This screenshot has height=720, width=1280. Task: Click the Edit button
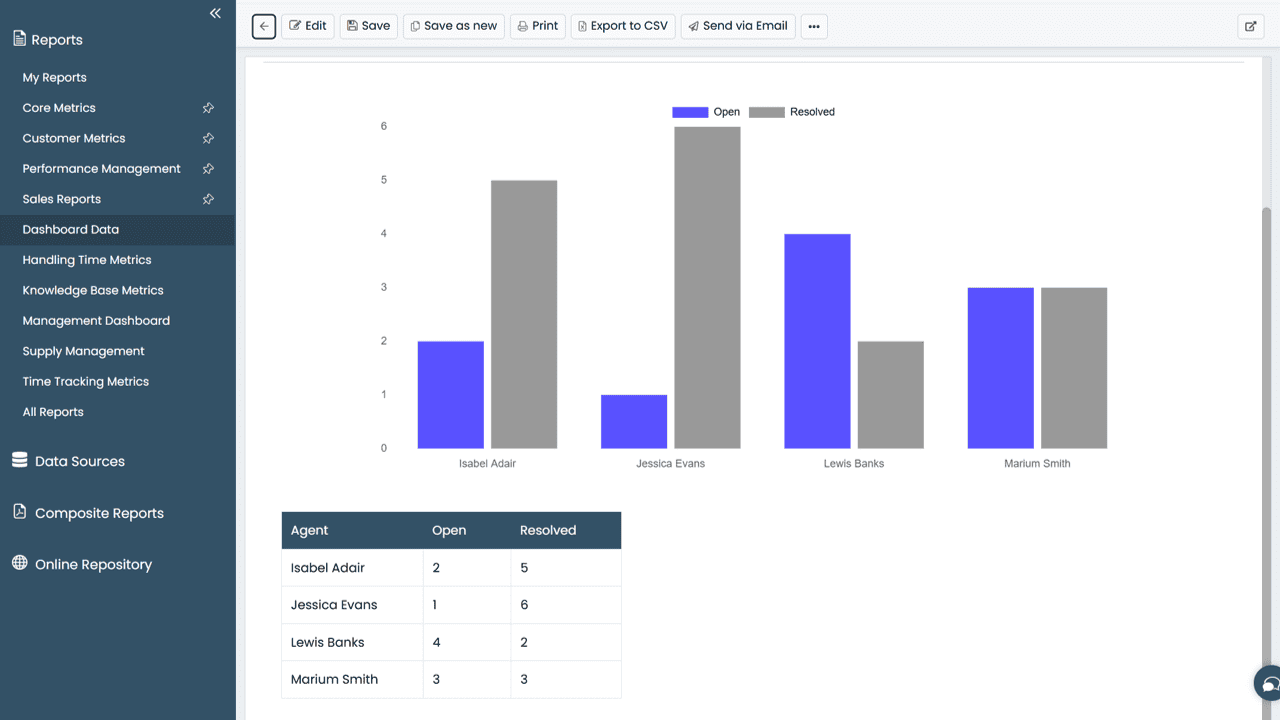(308, 26)
